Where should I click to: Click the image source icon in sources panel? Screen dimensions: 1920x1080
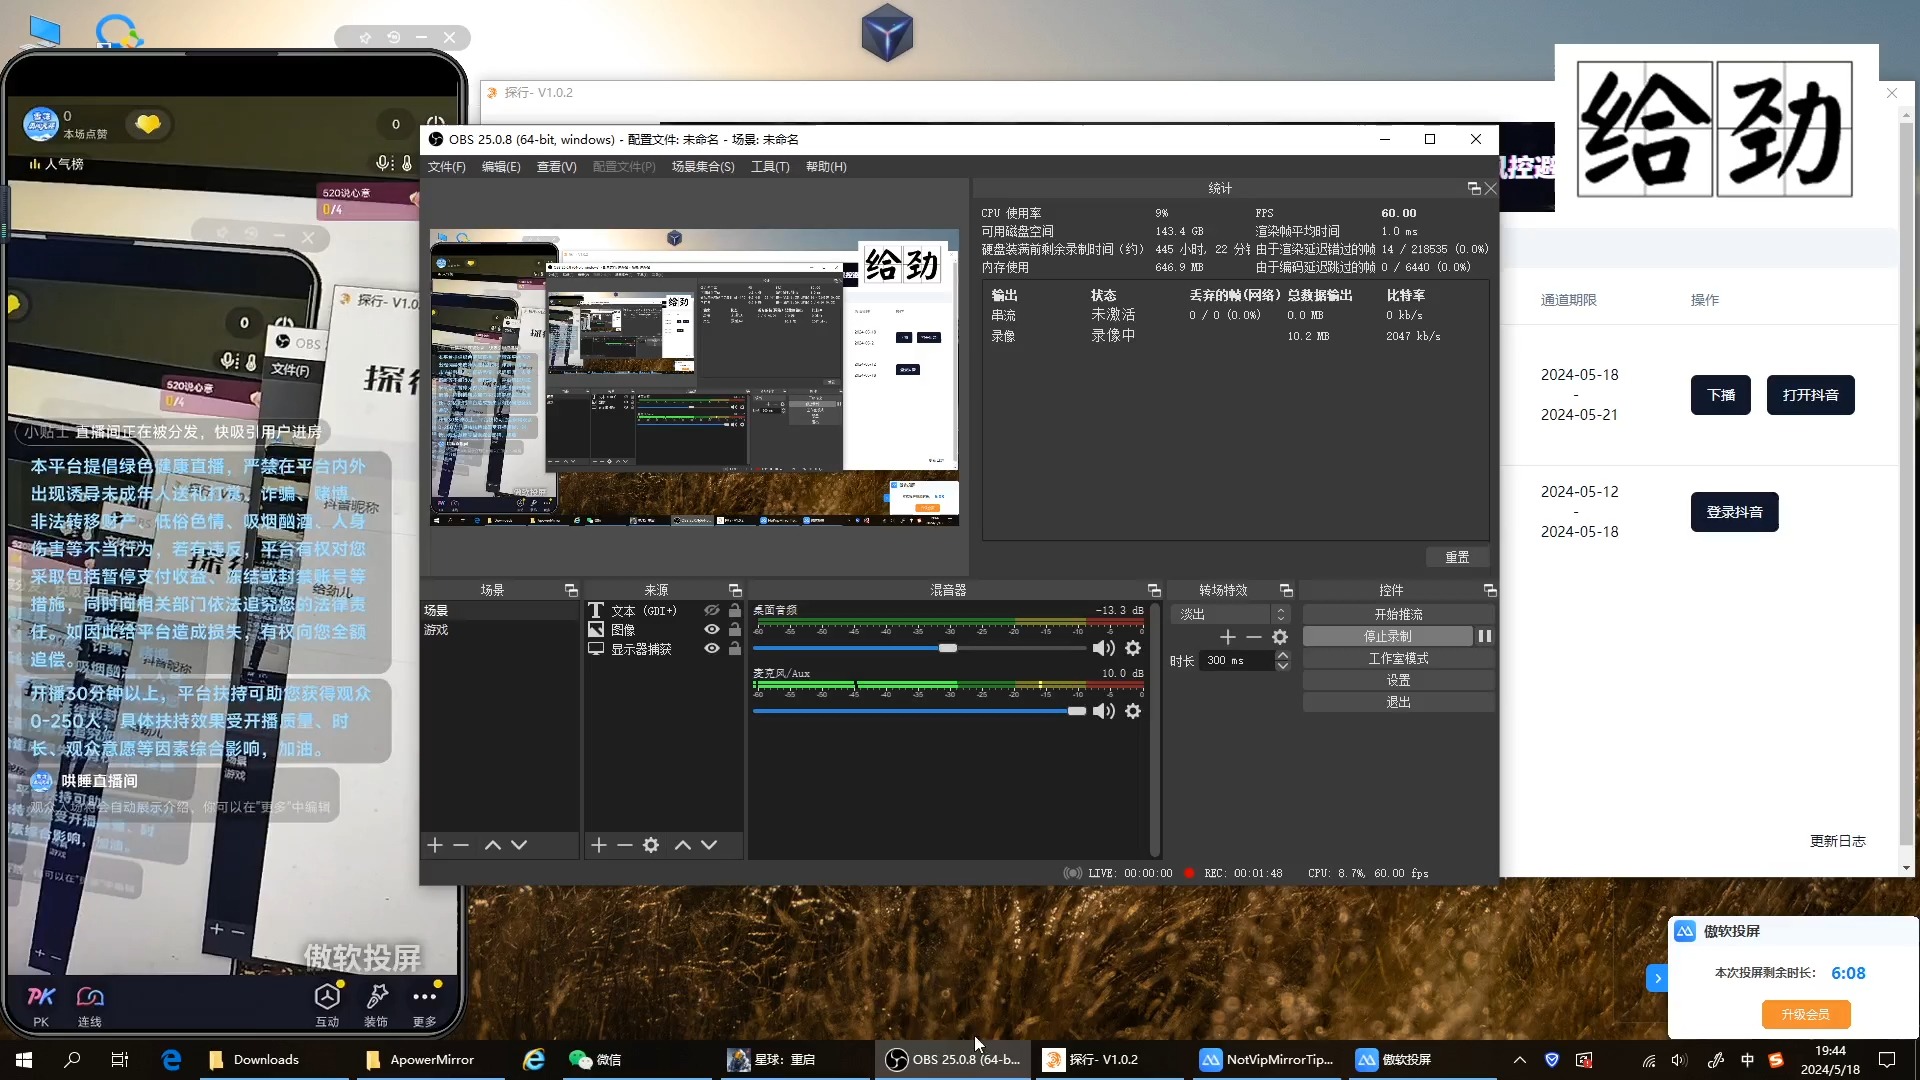point(596,629)
